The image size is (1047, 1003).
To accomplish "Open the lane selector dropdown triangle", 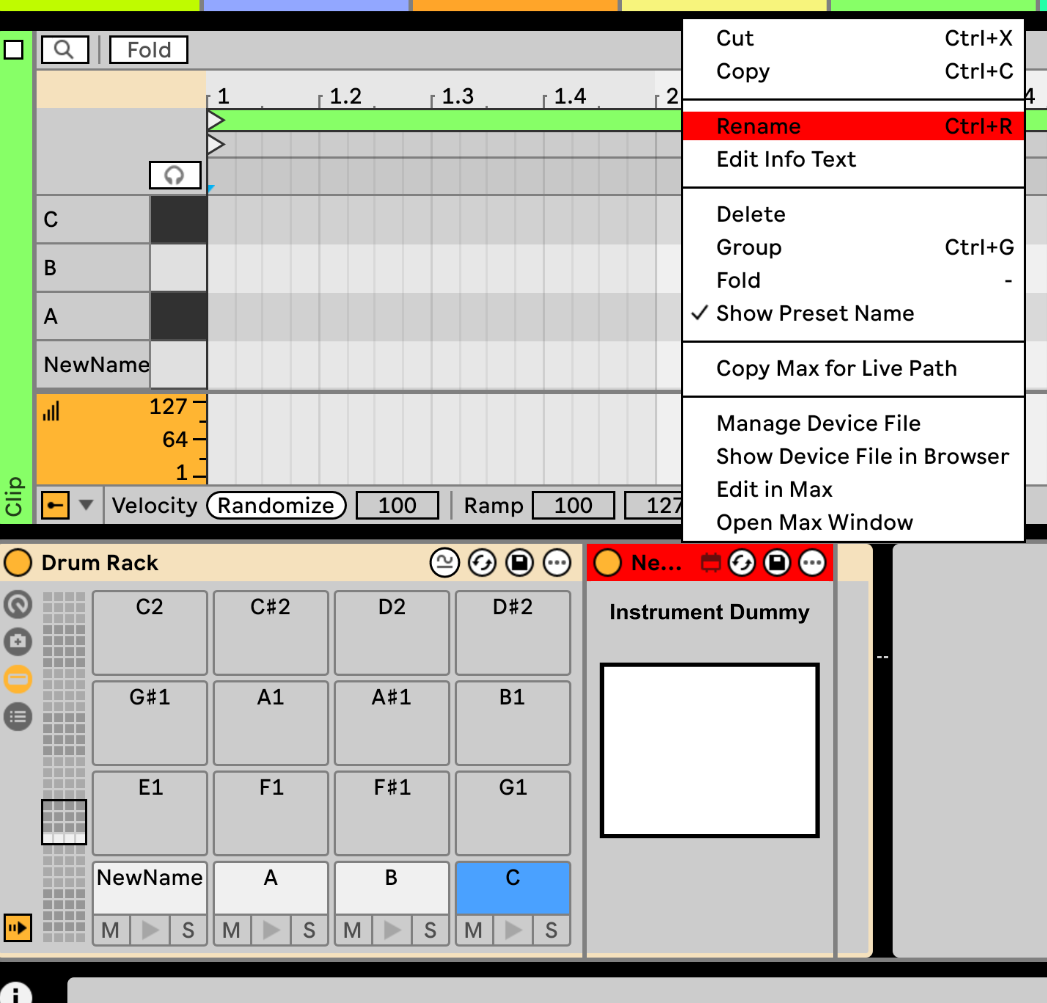I will click(85, 506).
